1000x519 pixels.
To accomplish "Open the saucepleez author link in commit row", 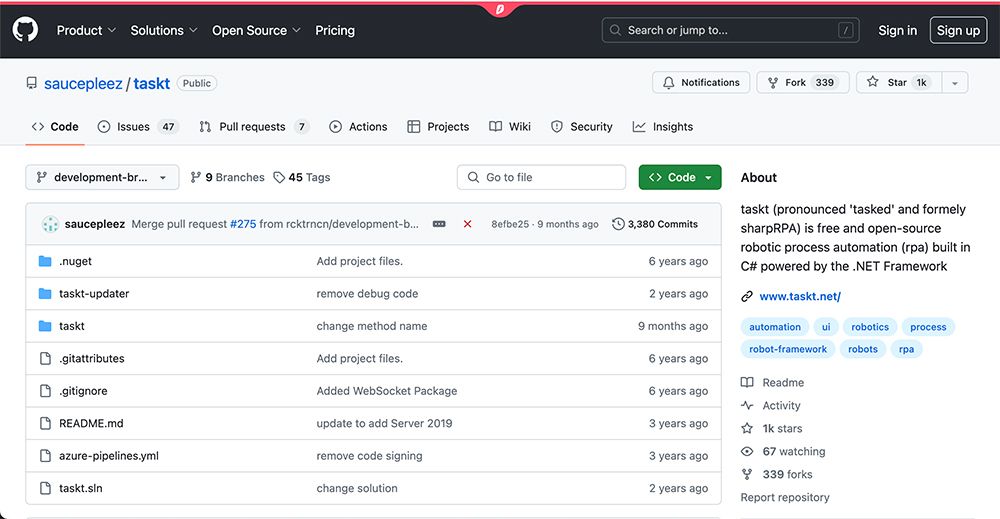I will tap(95, 224).
